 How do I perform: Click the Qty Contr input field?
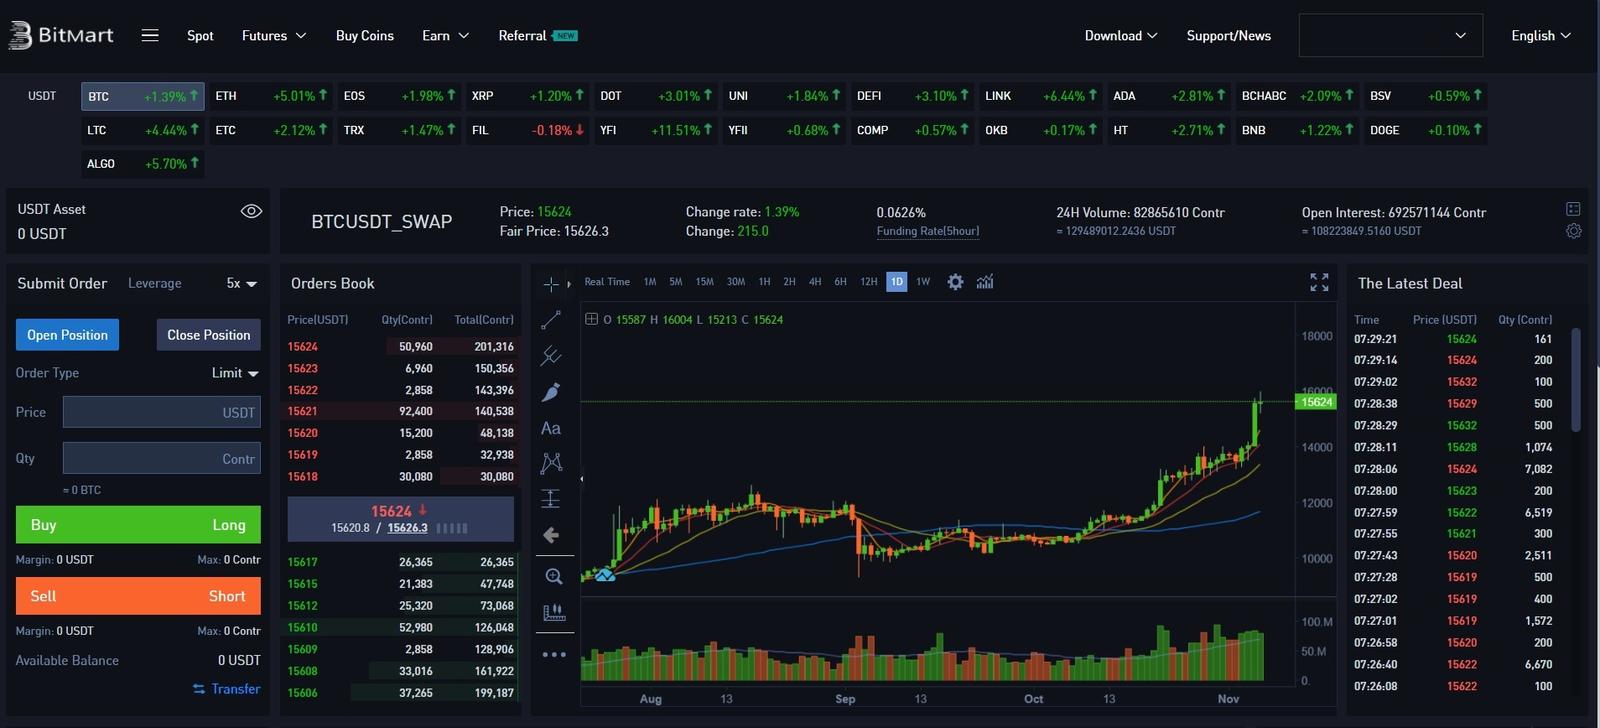(162, 458)
